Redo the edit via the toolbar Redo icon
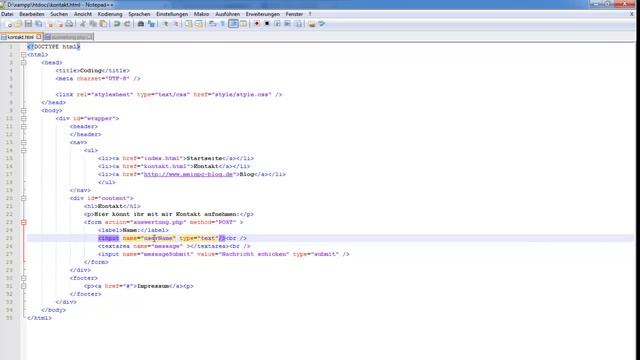Screen dimensions: 640x360 point(127,24)
